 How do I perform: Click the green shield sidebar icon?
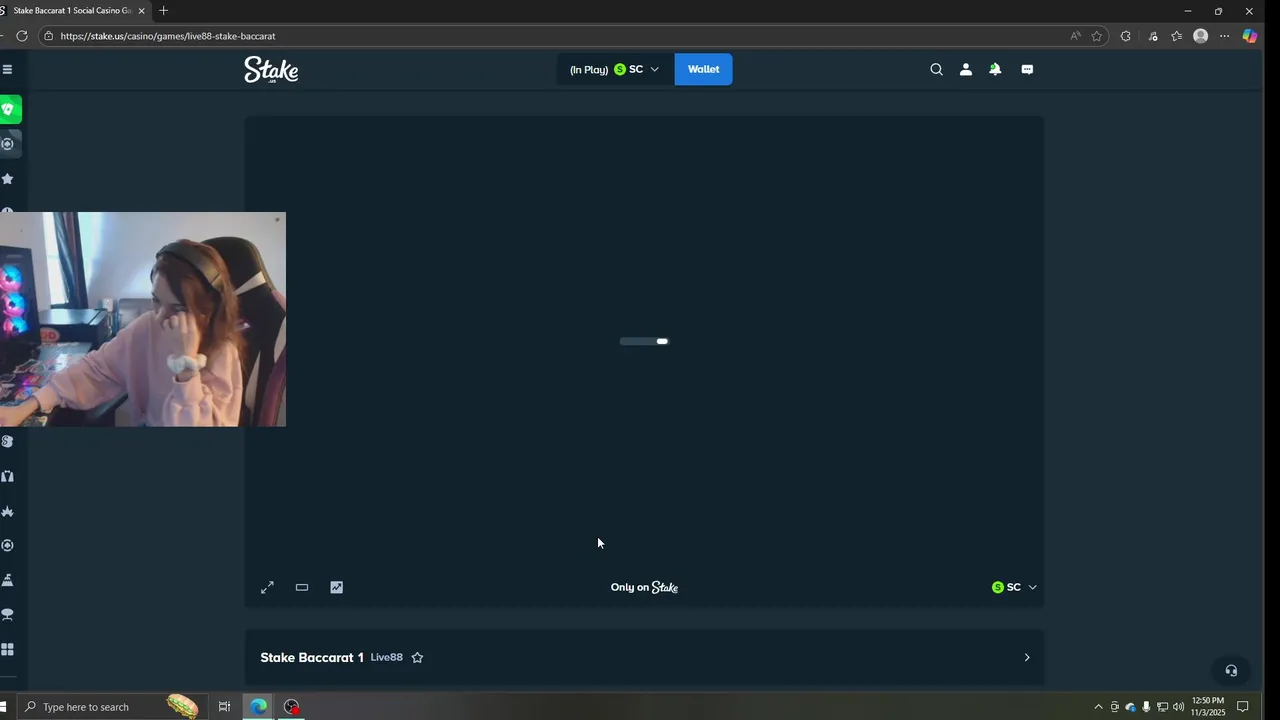coord(9,109)
